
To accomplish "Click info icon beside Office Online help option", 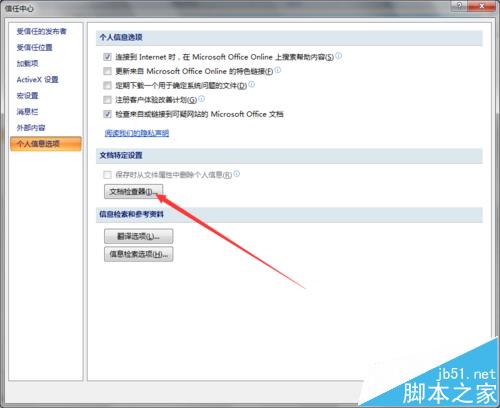I will pos(338,56).
